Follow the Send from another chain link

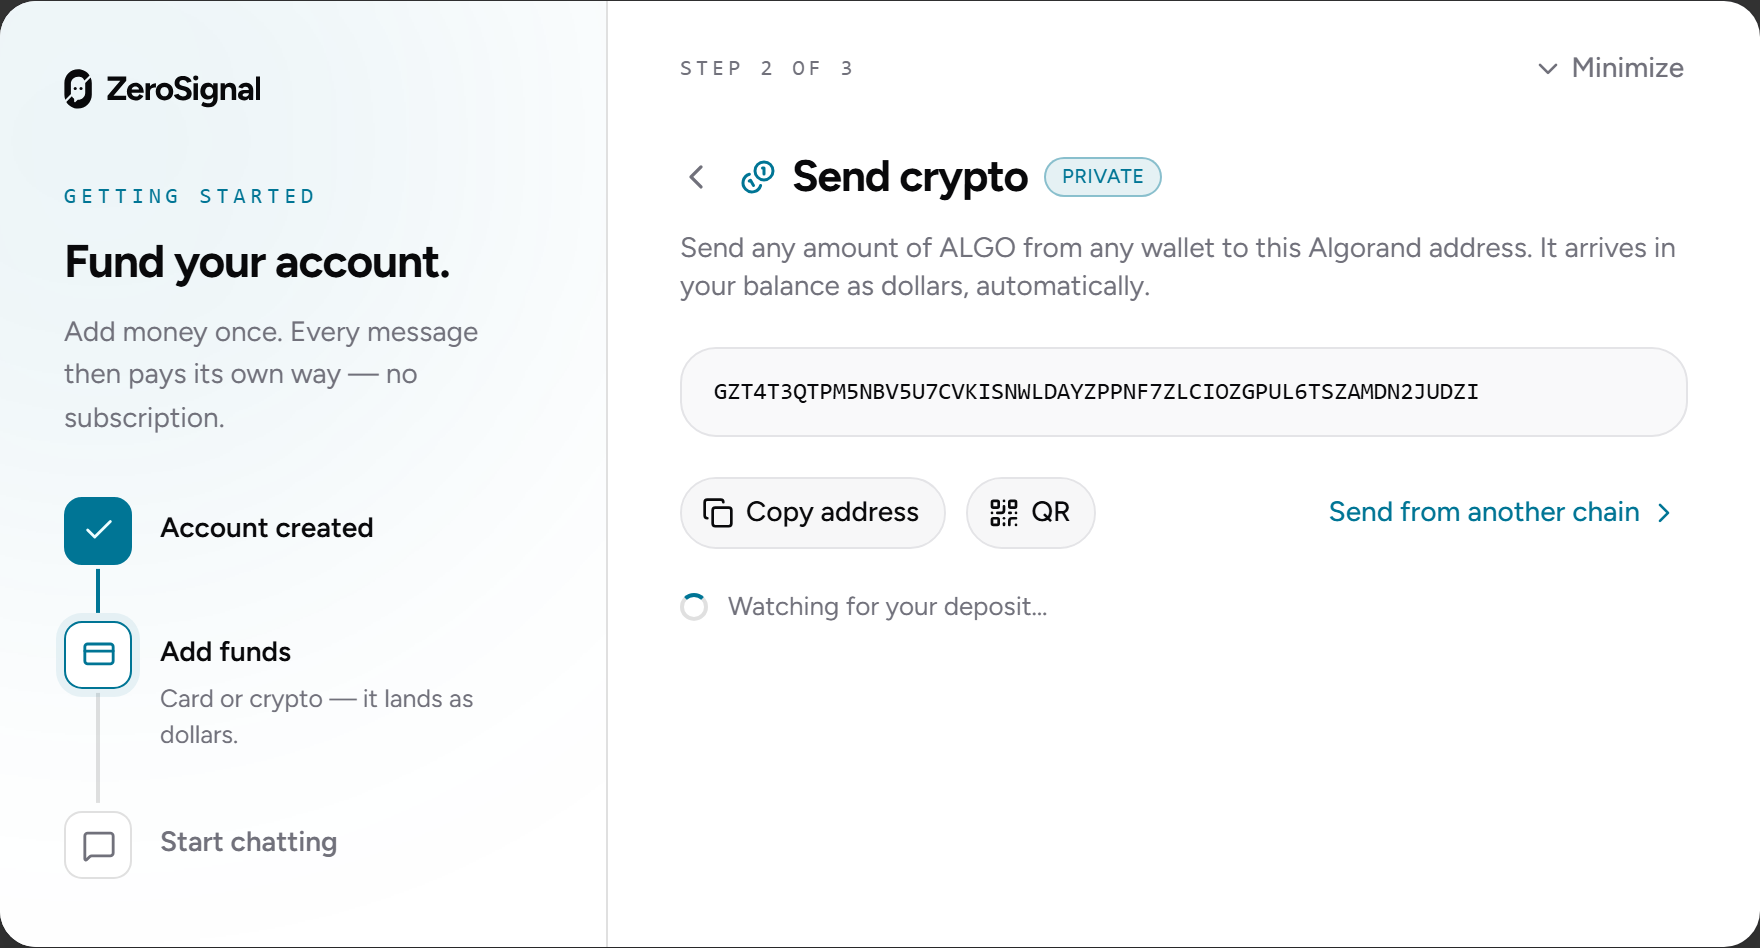pyautogui.click(x=1484, y=512)
